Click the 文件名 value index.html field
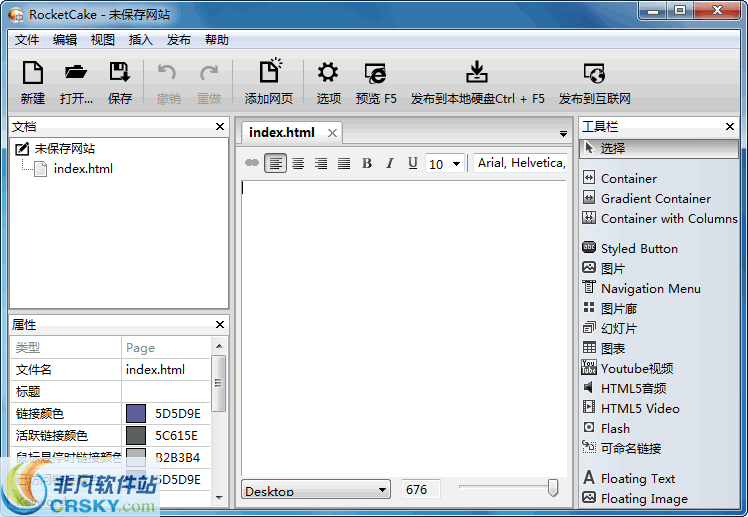The height and width of the screenshot is (517, 748). [166, 370]
